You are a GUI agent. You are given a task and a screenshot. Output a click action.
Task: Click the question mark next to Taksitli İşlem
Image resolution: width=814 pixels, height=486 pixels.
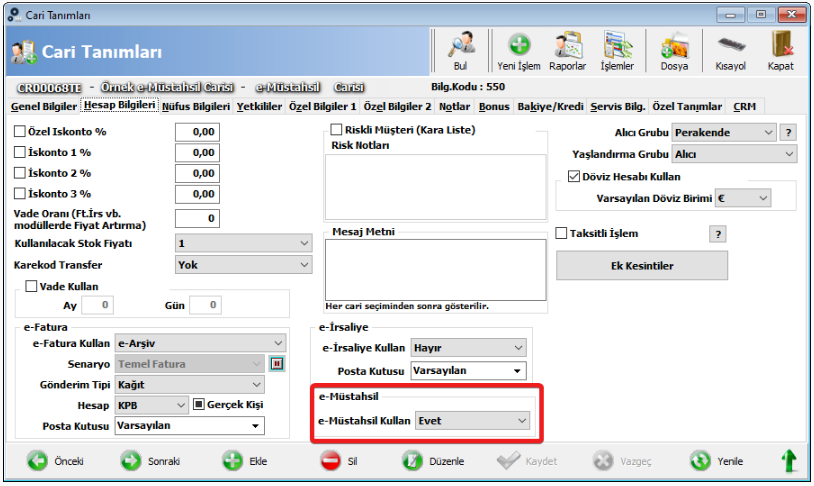pos(717,234)
